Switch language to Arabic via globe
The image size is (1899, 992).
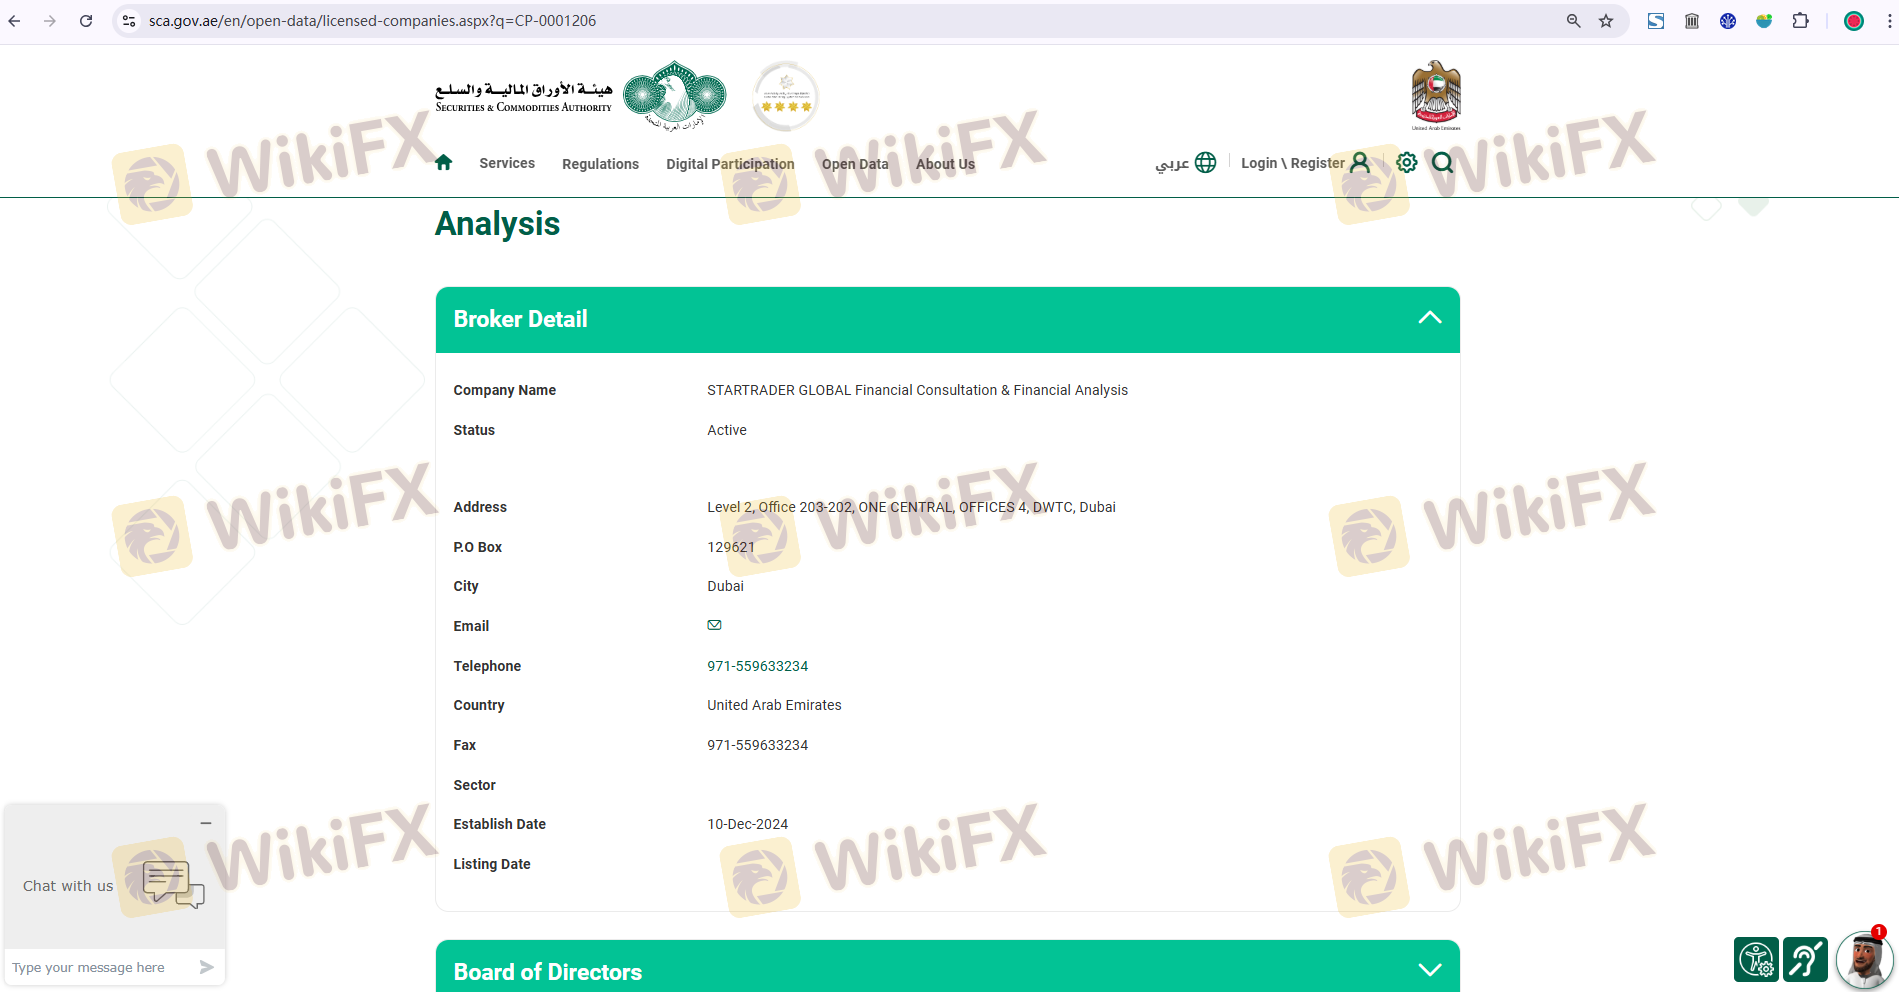pyautogui.click(x=1186, y=163)
